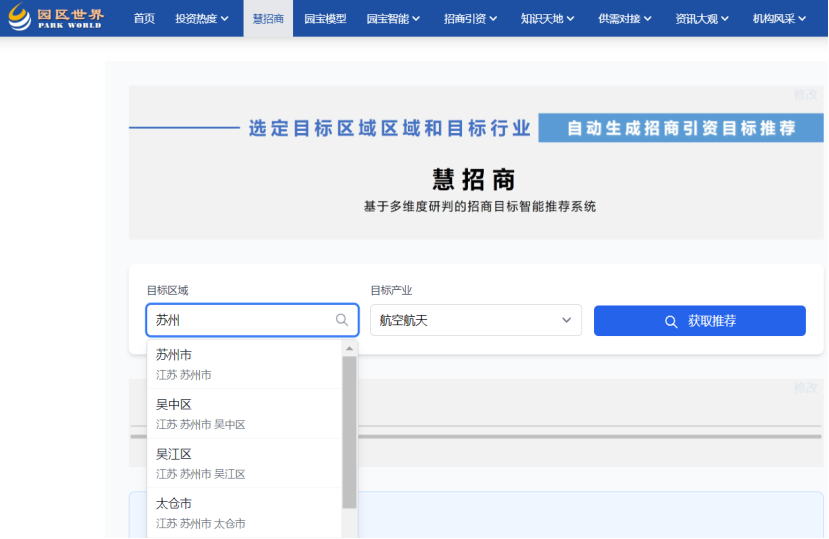829x539 pixels.
Task: Choose 吴中区 in the suggestions
Action: 244,413
